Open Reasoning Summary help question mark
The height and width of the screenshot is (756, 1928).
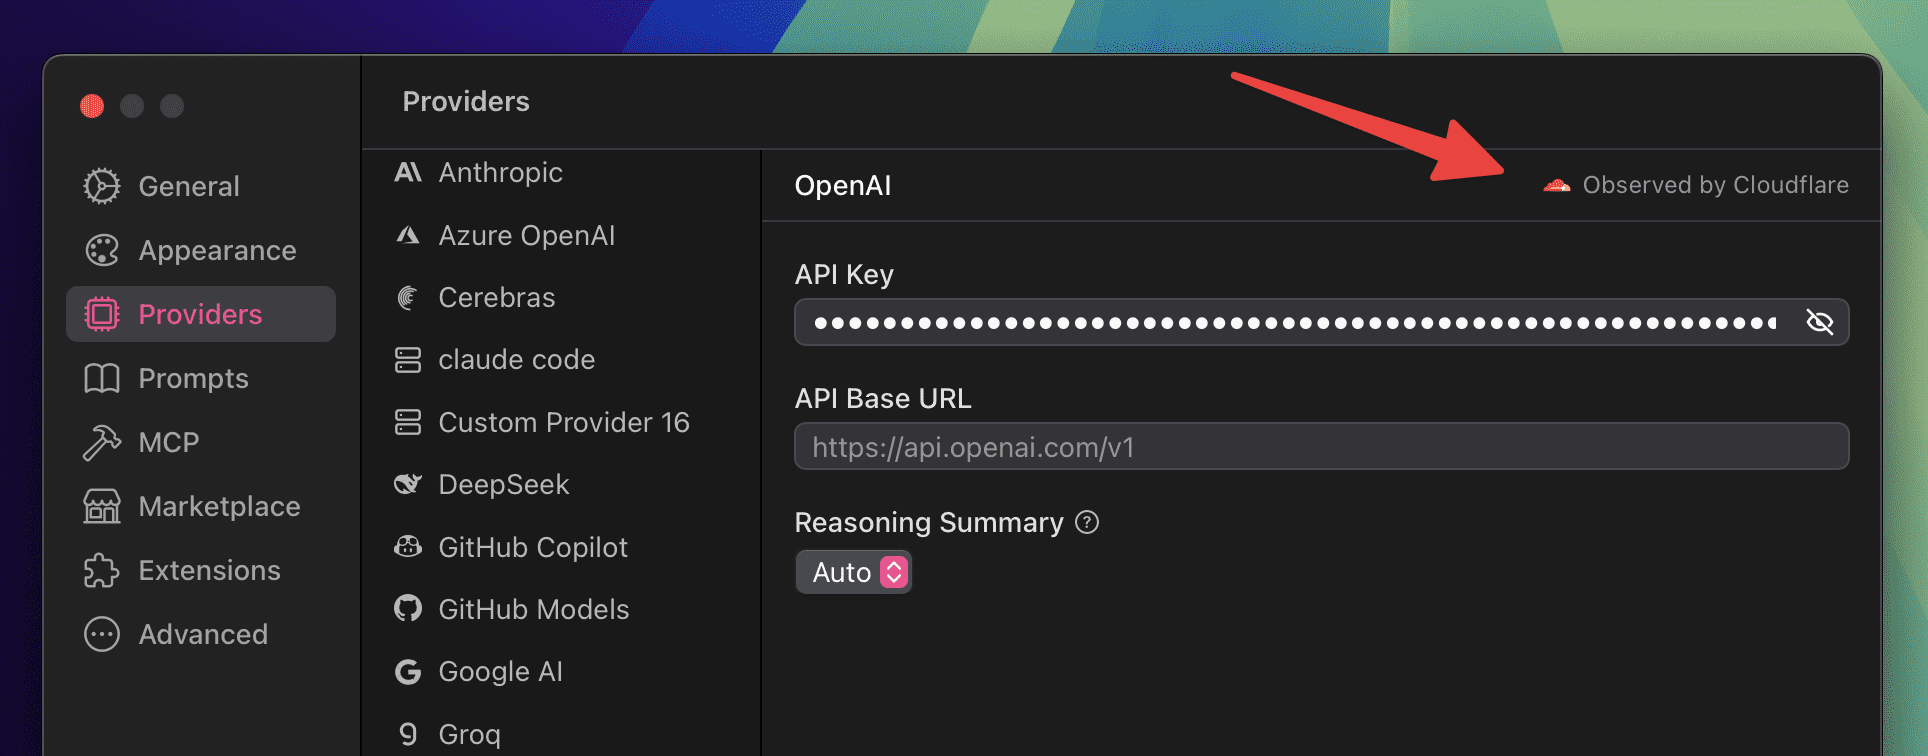(x=1087, y=522)
